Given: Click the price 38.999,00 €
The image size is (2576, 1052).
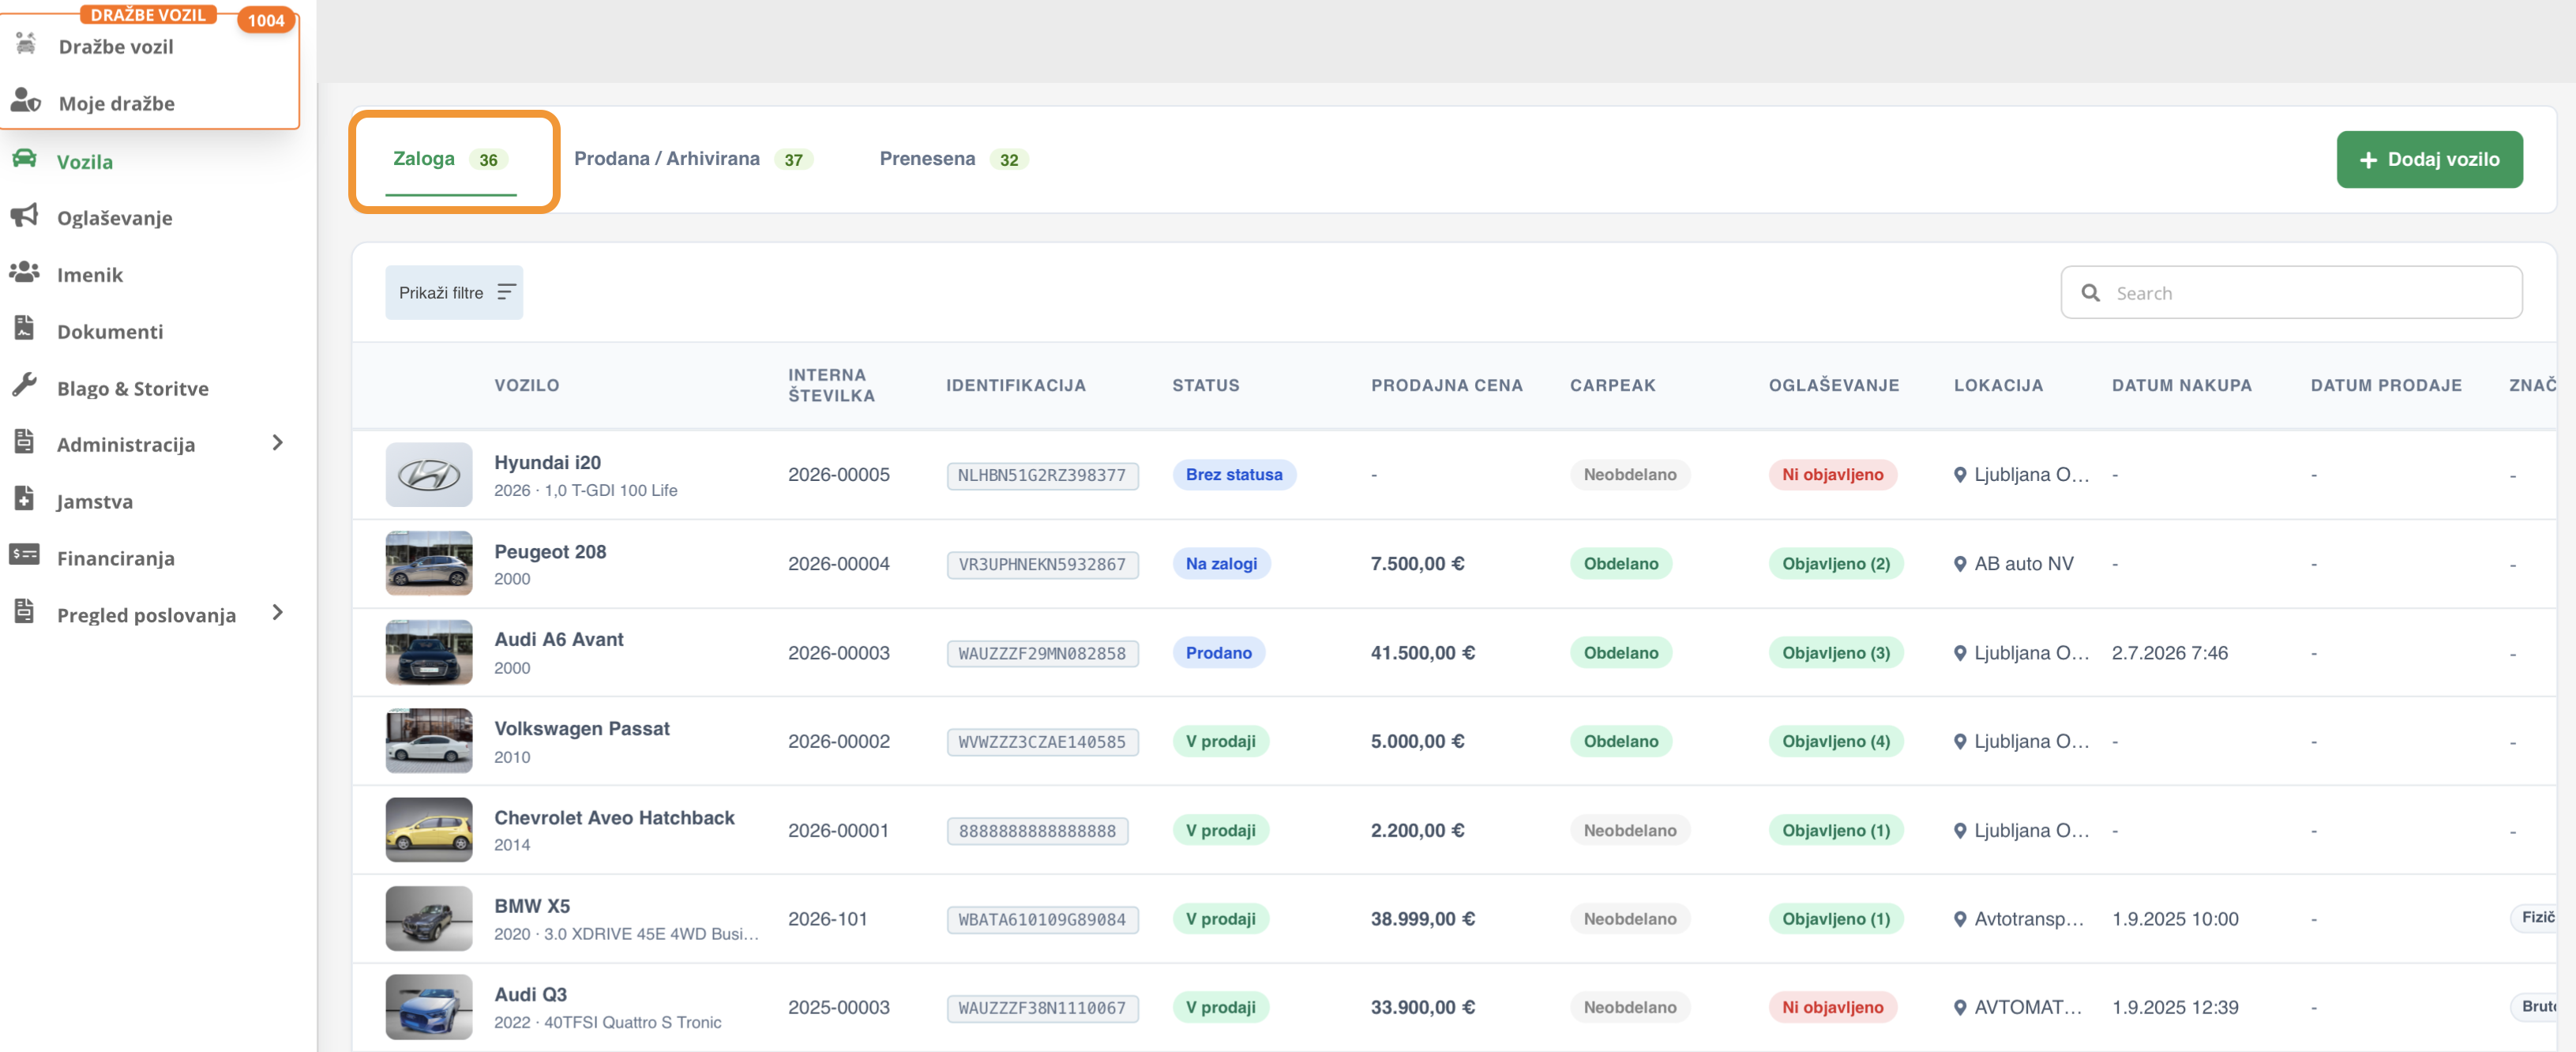Looking at the screenshot, I should click(x=1422, y=919).
